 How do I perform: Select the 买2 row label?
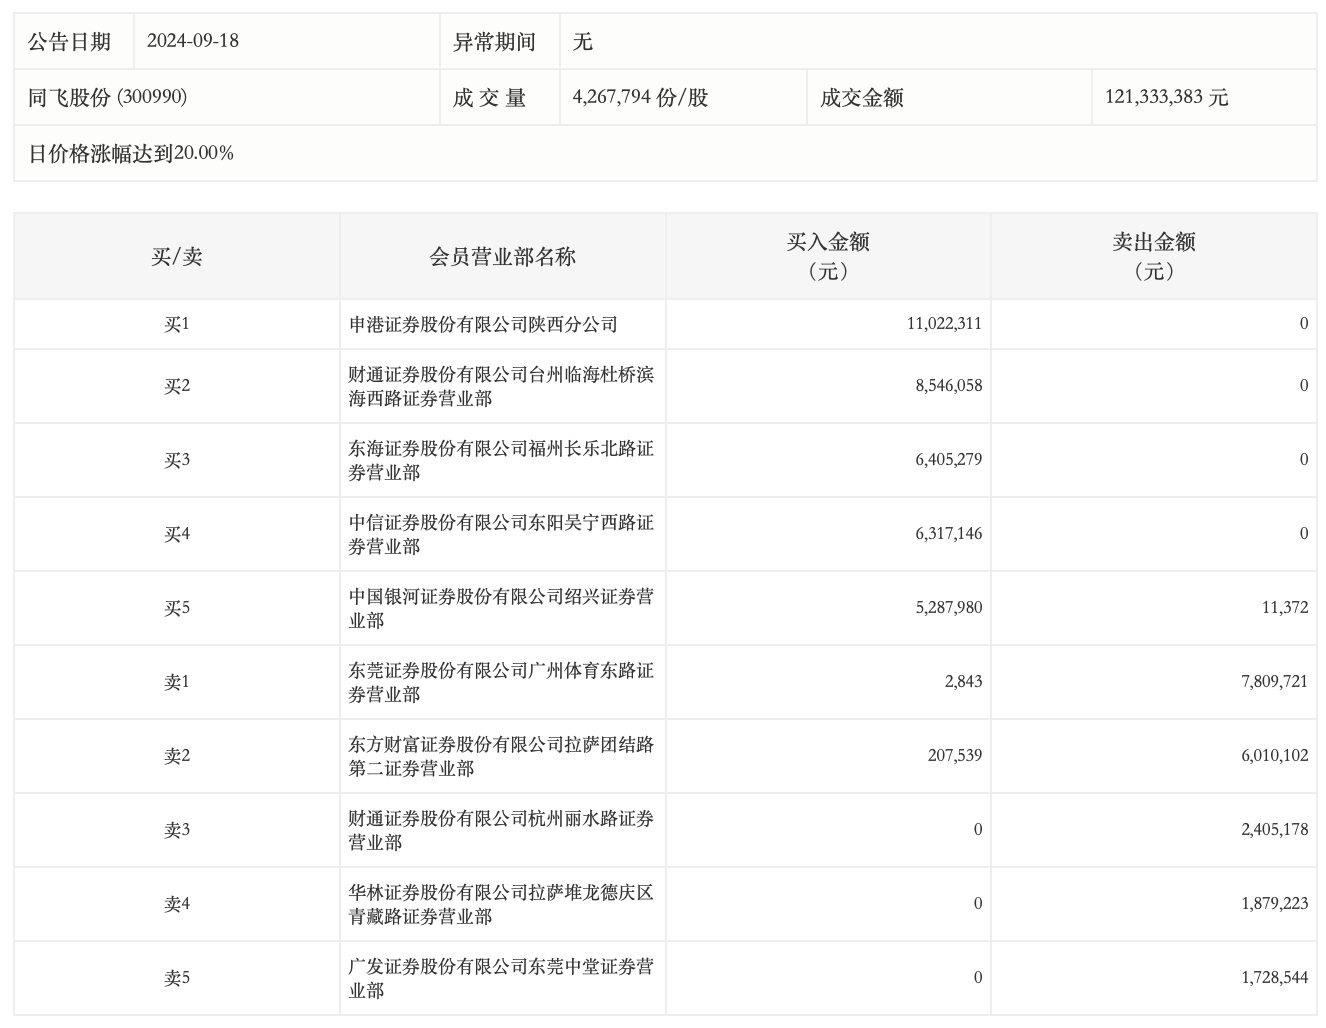pos(177,386)
